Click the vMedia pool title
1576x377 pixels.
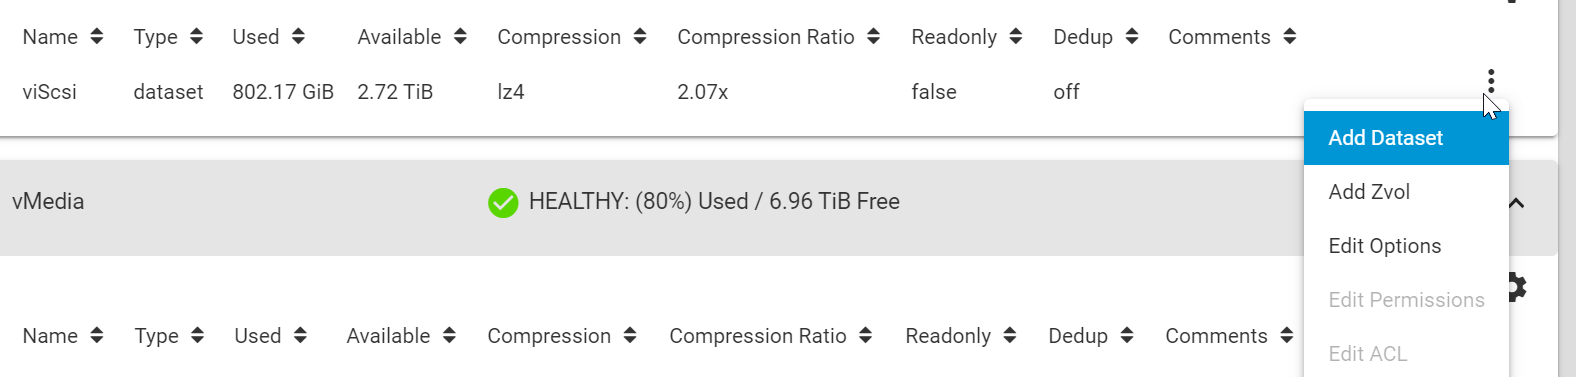[48, 202]
